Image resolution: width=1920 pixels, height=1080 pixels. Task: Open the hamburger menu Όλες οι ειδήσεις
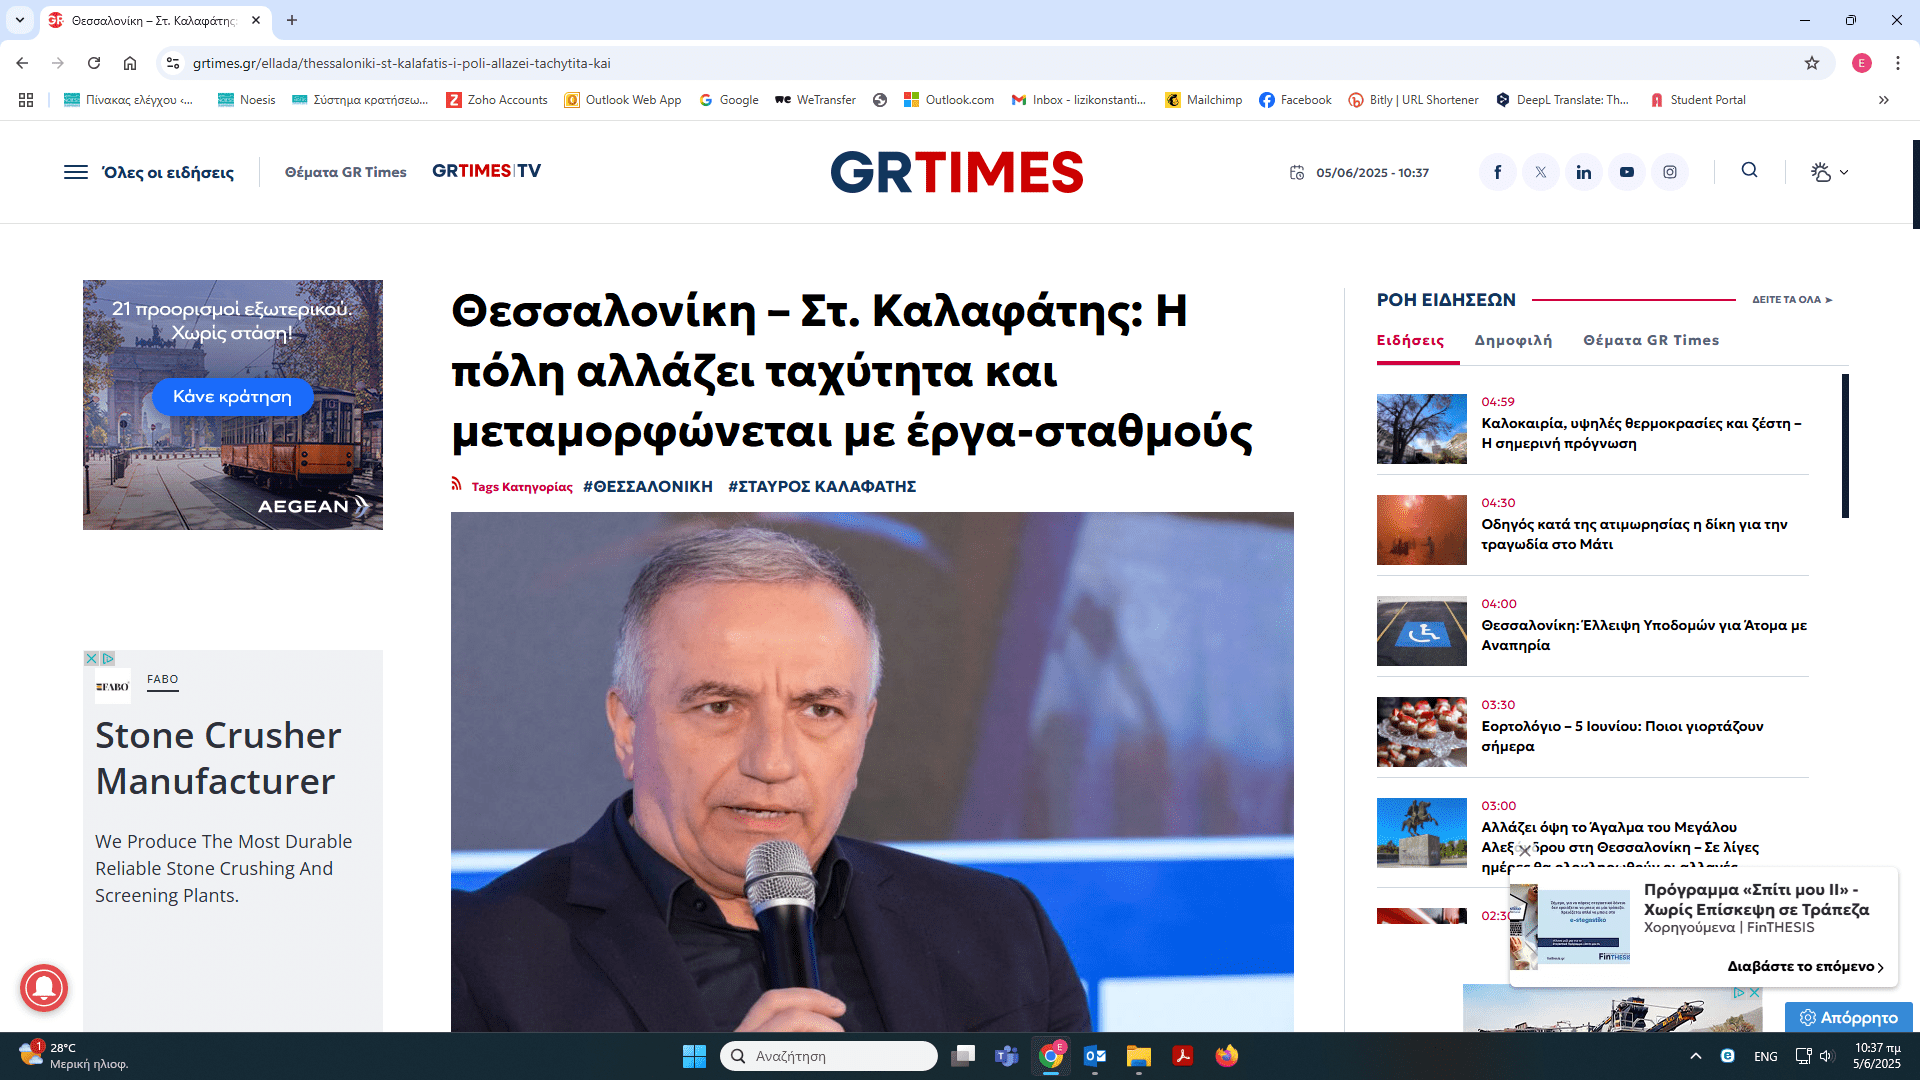pos(149,172)
